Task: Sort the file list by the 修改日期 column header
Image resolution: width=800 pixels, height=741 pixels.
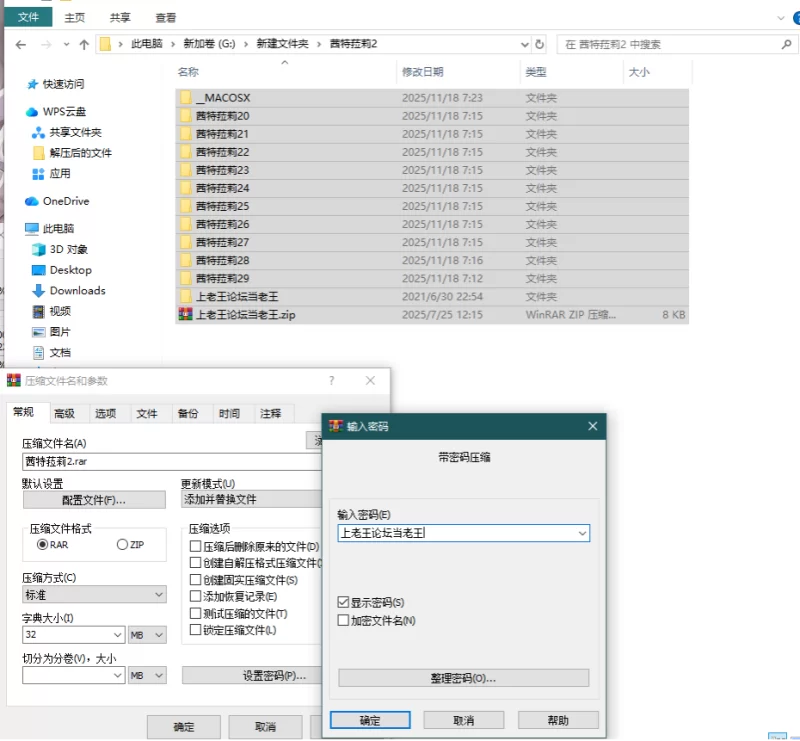Action: pos(422,72)
